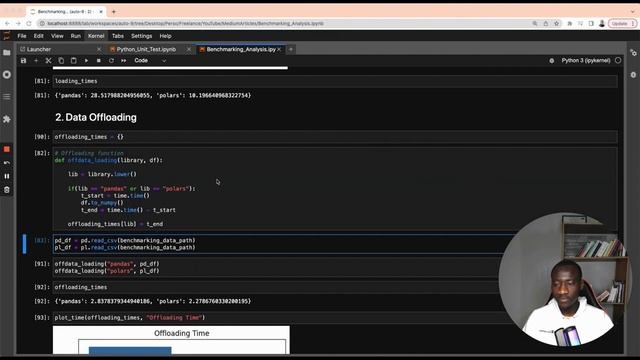Screen dimensions: 640x360
Task: Go back in the browser
Action: (7, 24)
